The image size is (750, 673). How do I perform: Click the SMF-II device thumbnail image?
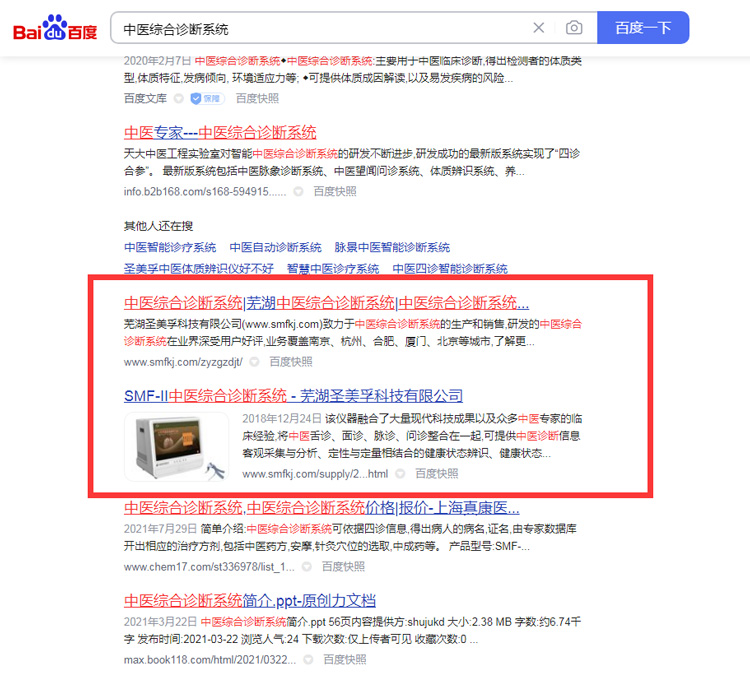click(x=176, y=447)
